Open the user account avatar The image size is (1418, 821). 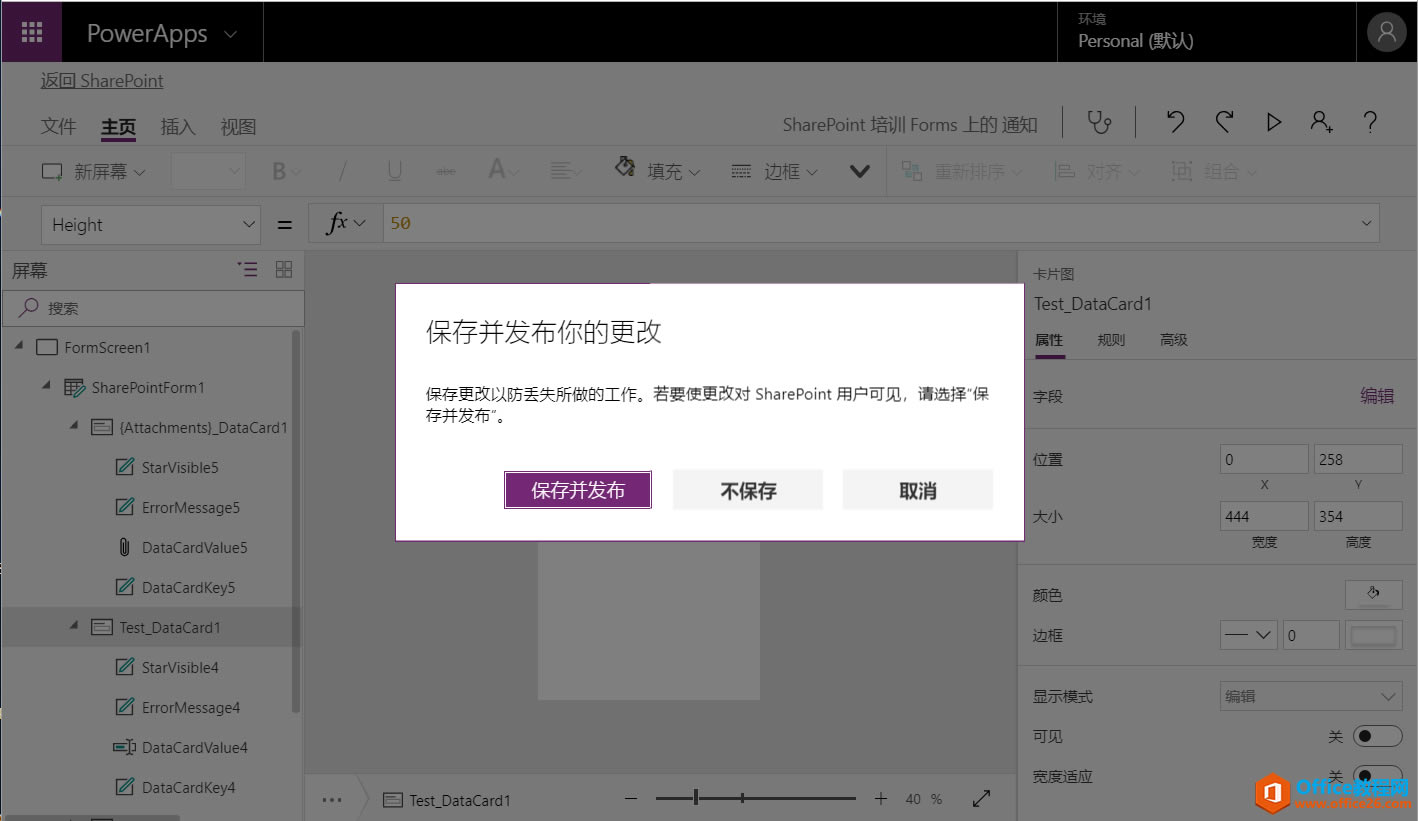(x=1387, y=33)
